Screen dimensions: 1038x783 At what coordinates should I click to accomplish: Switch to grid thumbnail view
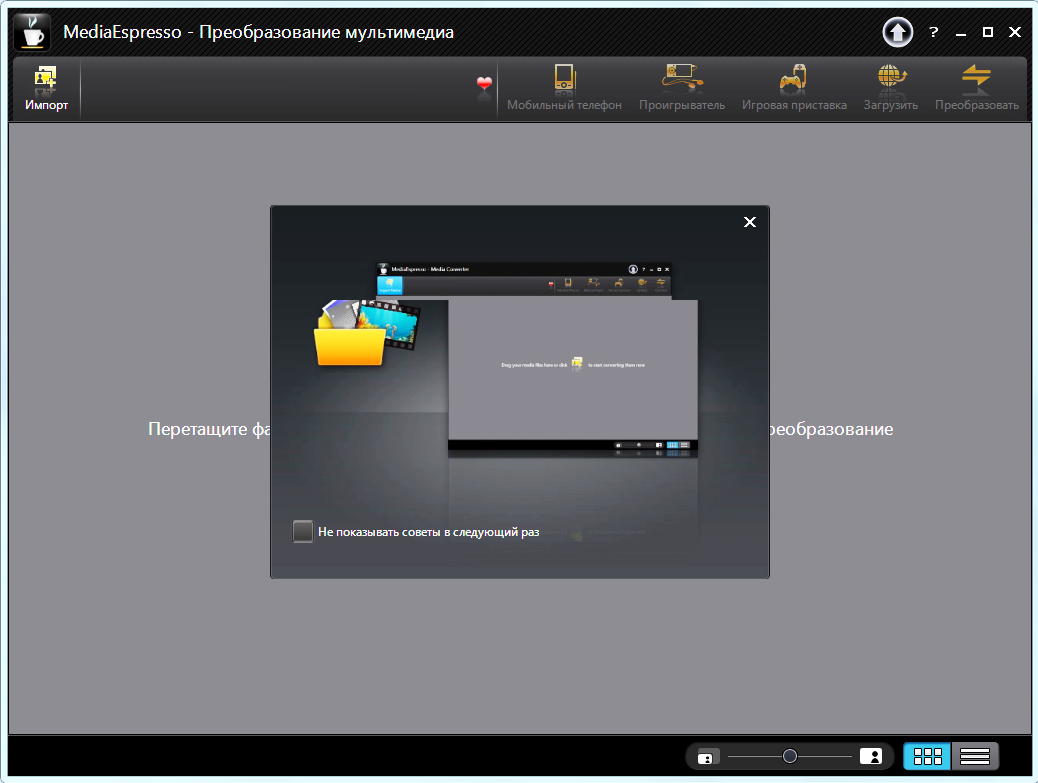[x=927, y=756]
